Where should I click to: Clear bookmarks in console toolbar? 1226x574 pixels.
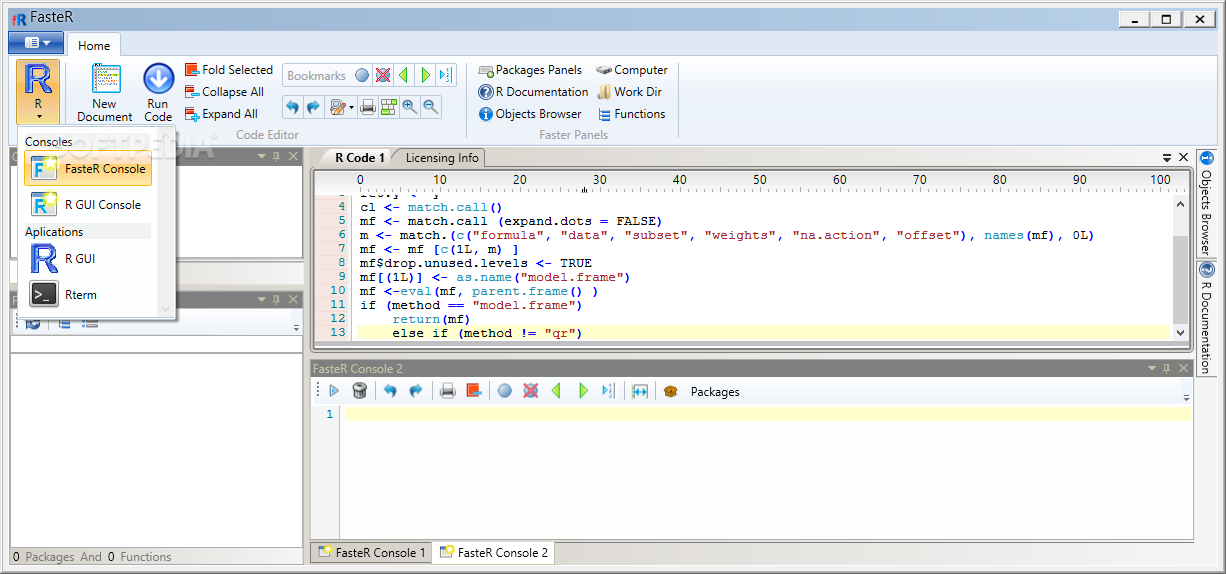(x=531, y=391)
